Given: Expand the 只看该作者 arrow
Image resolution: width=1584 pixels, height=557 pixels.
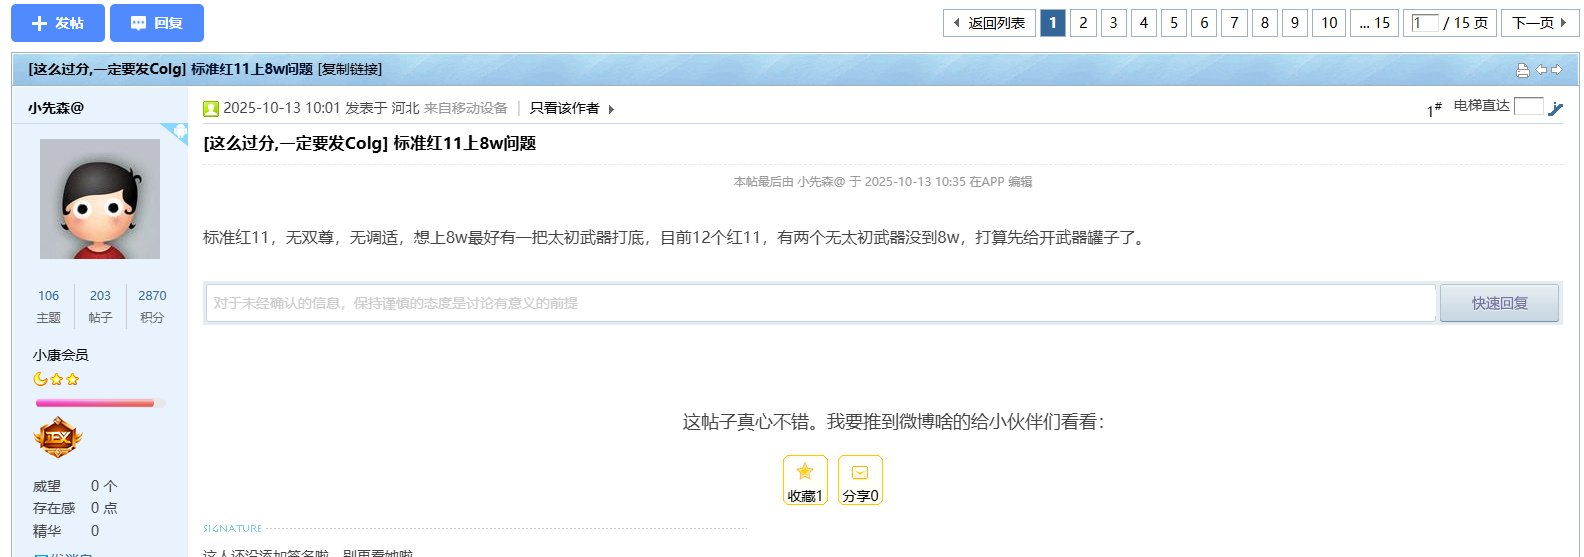Looking at the screenshot, I should pos(611,109).
